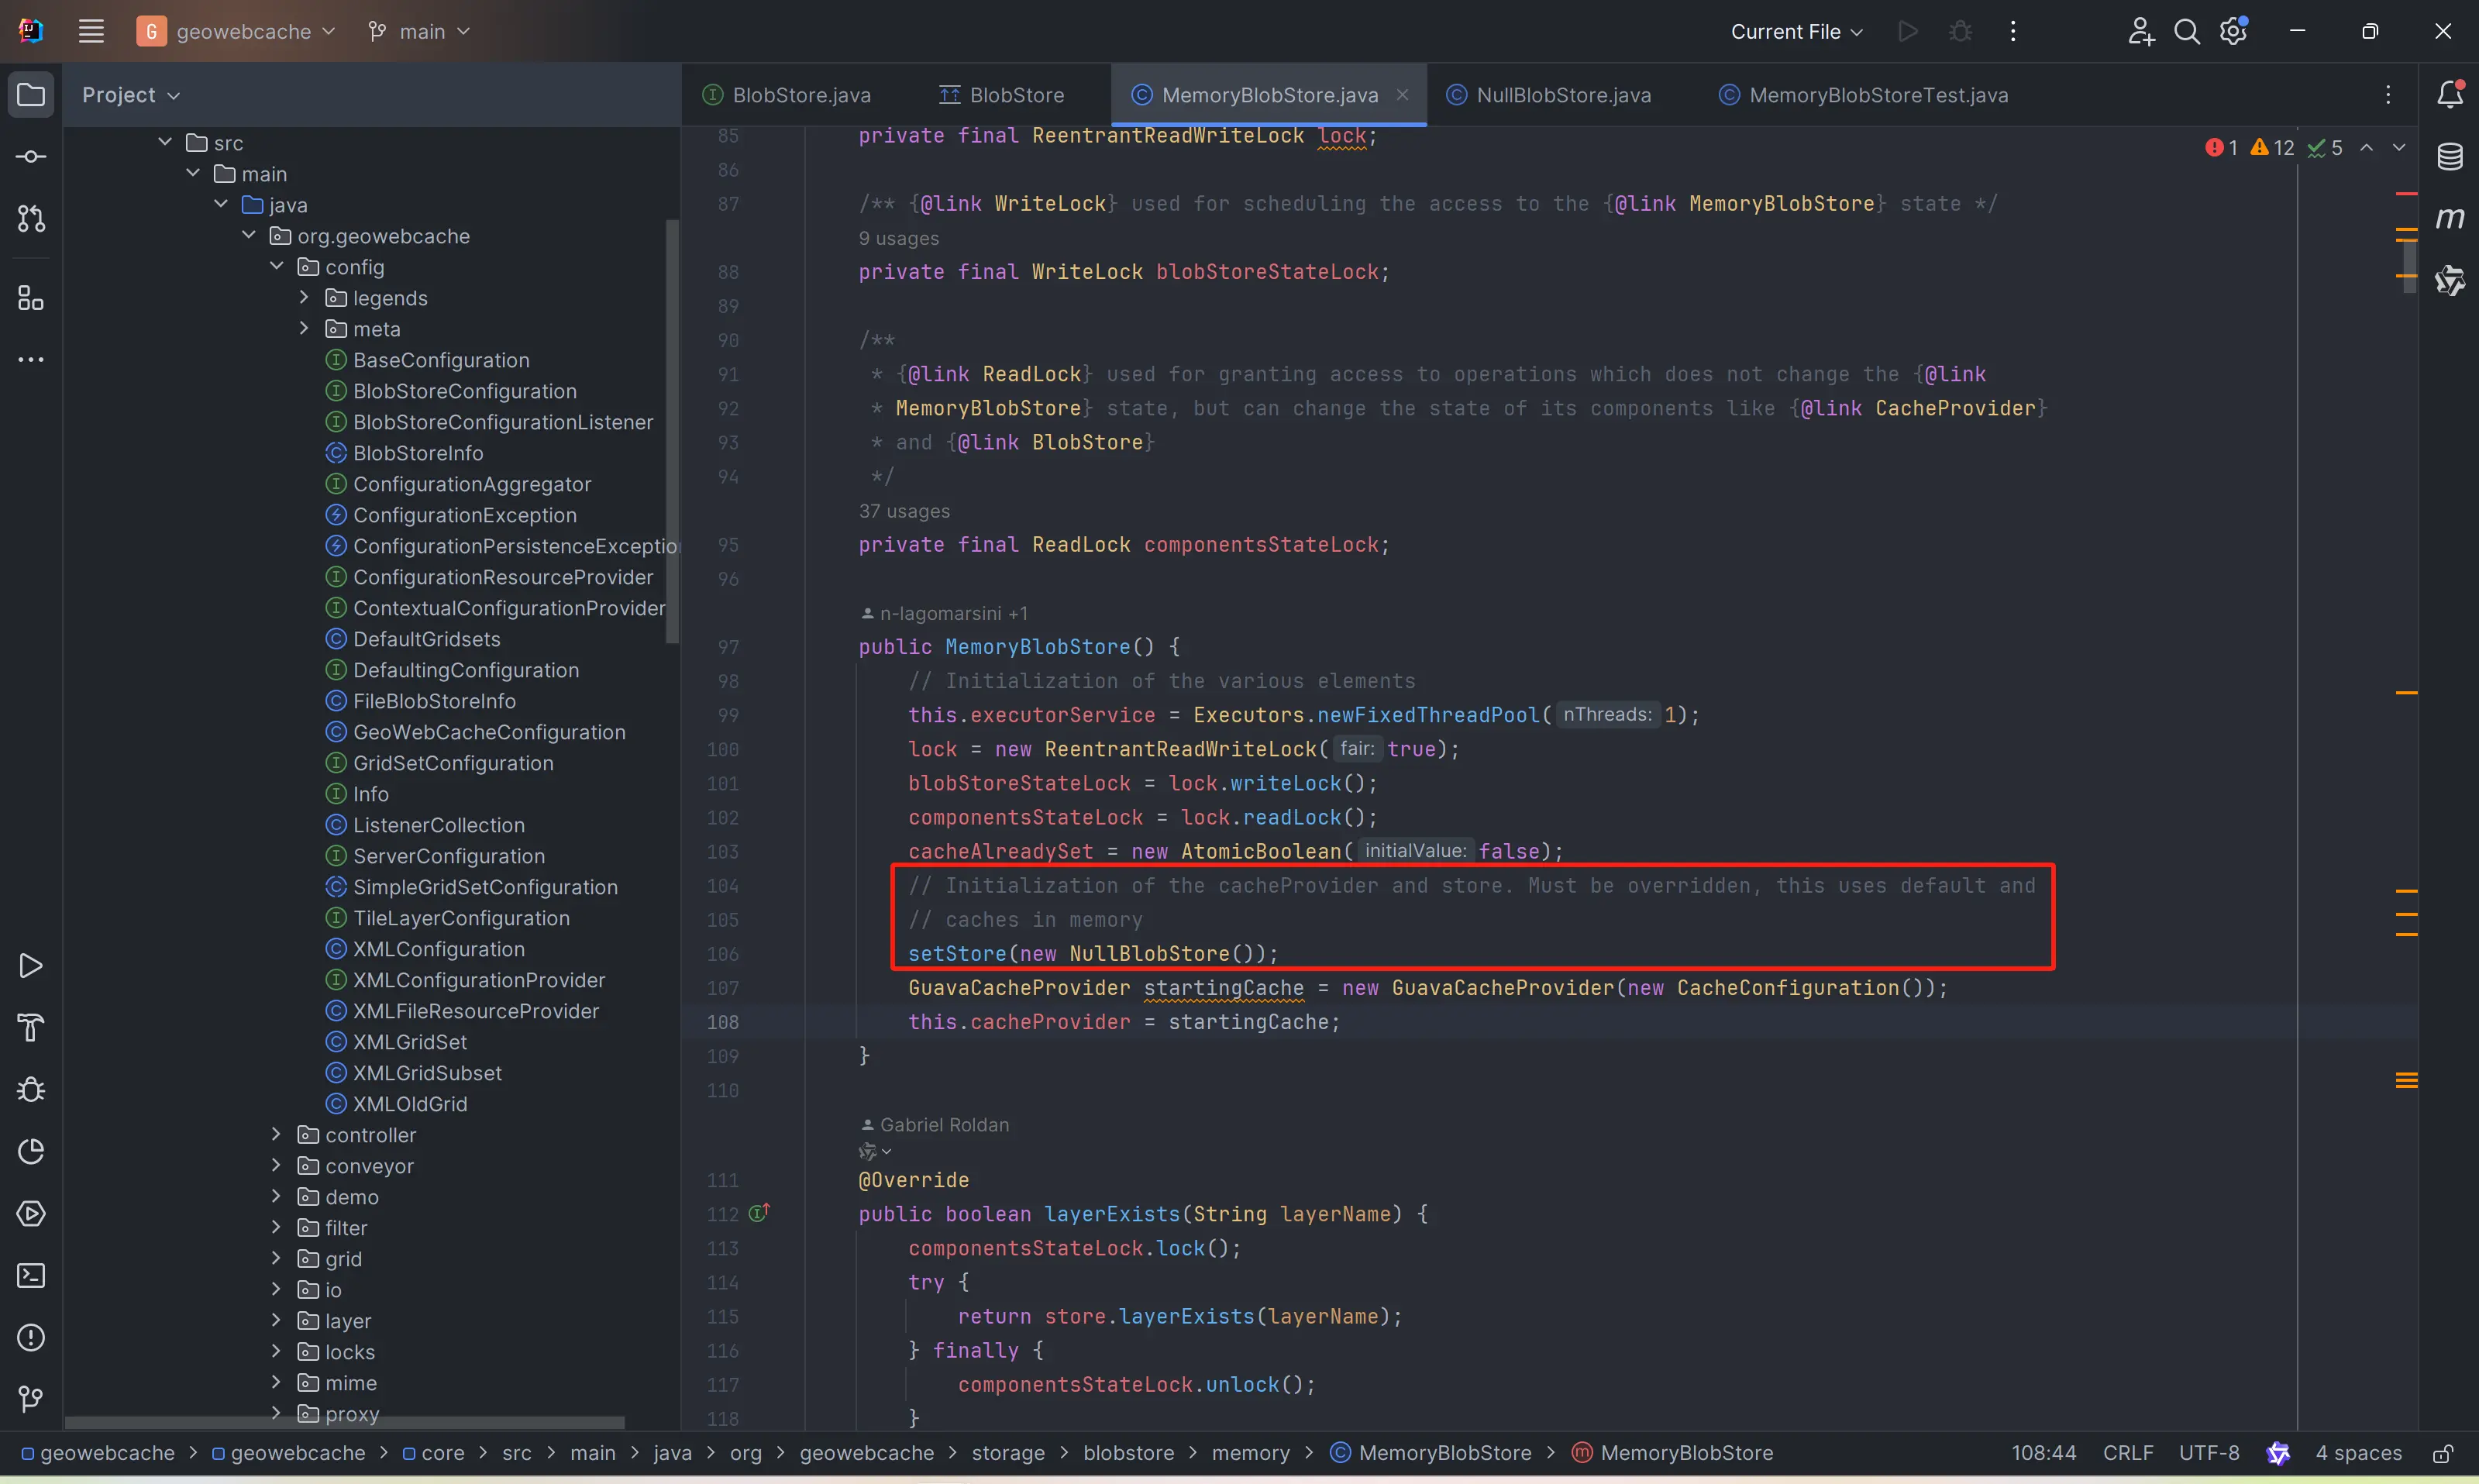This screenshot has height=1484, width=2479.
Task: Open the Problems tool window icon
Action: click(31, 1338)
